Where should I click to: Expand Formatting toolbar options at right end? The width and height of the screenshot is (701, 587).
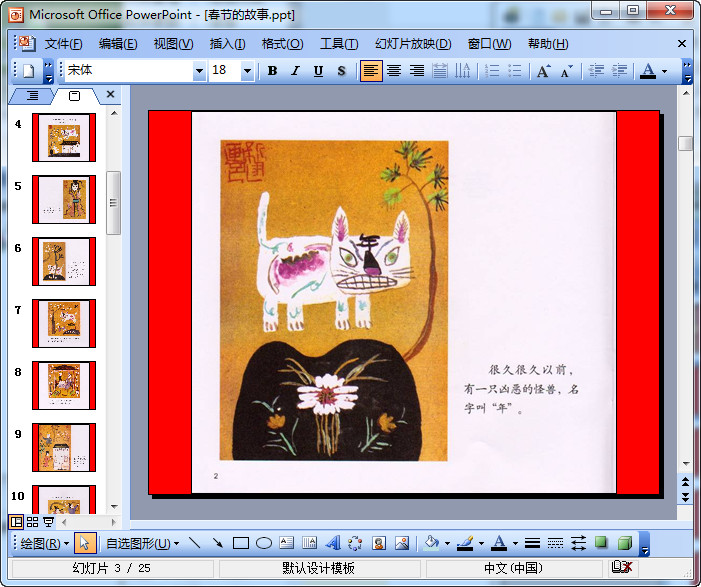point(687,72)
